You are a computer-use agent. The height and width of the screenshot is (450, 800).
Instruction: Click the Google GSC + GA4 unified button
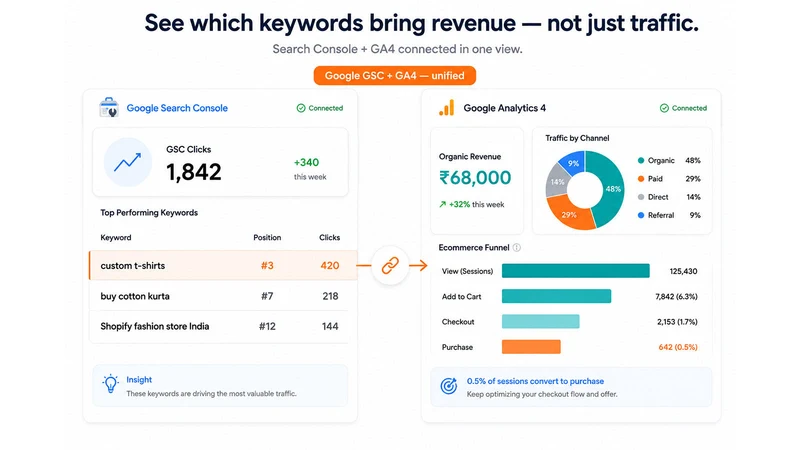point(395,76)
